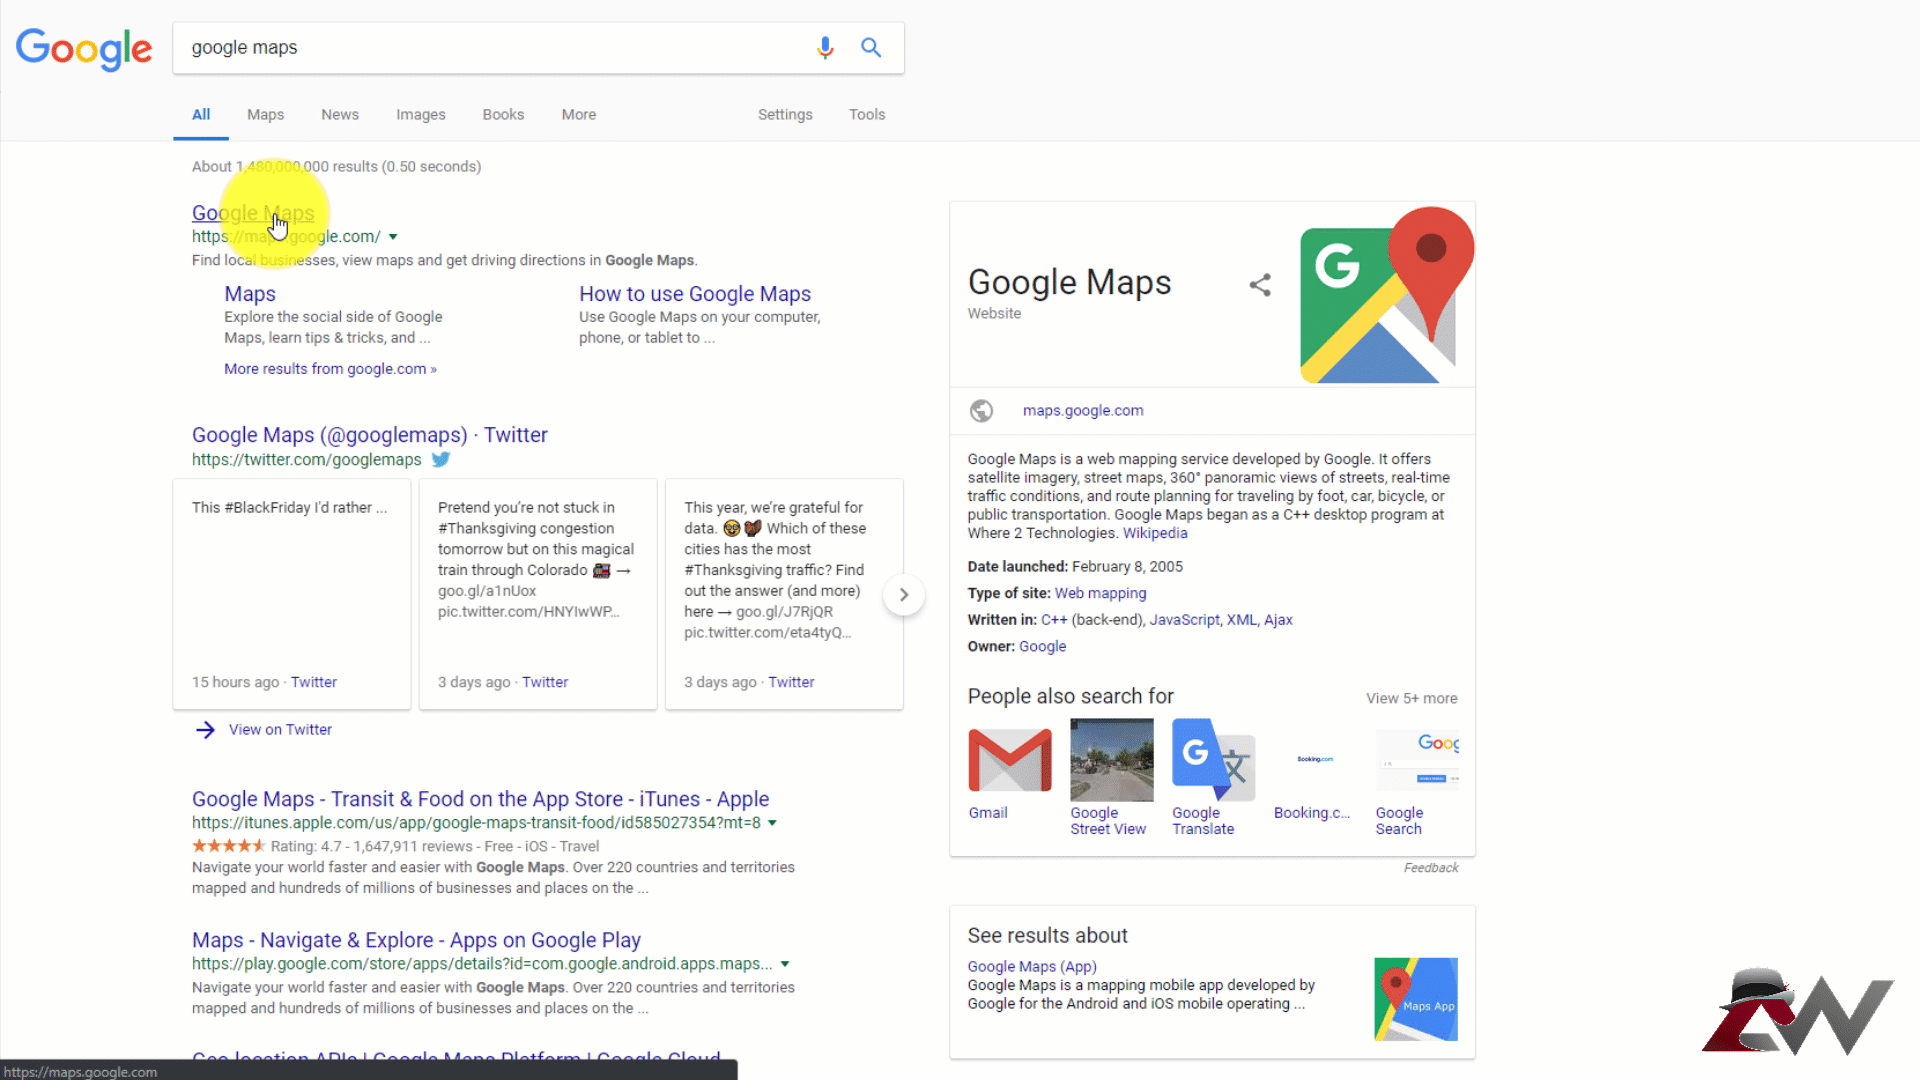The height and width of the screenshot is (1080, 1920).
Task: Open Google Maps (@googlemaps) Twitter result
Action: tap(370, 435)
